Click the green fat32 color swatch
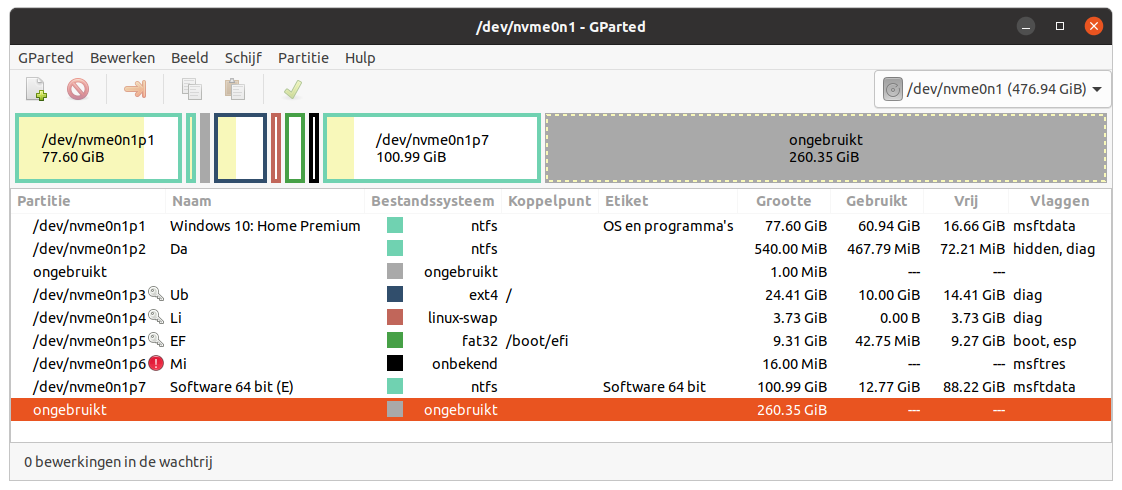Screen dimensions: 1122x490 pyautogui.click(x=395, y=341)
